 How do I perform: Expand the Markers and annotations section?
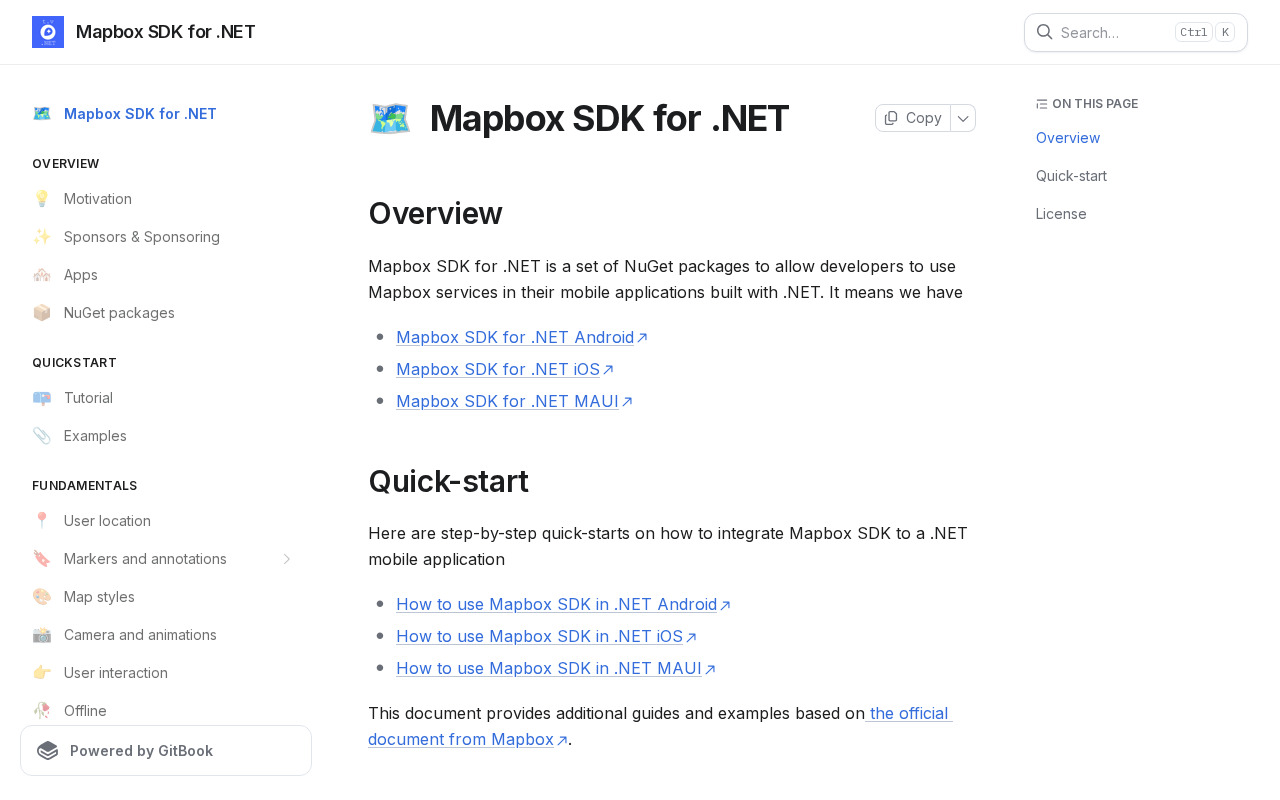287,559
